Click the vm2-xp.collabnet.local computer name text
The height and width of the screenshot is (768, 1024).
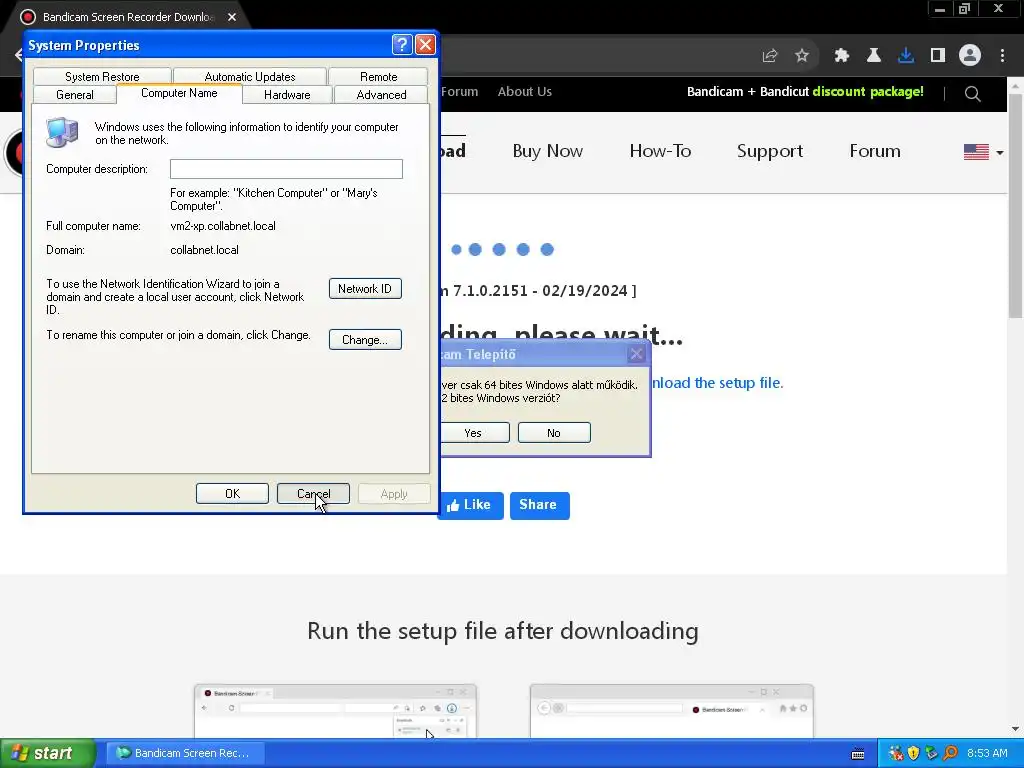[x=223, y=226]
